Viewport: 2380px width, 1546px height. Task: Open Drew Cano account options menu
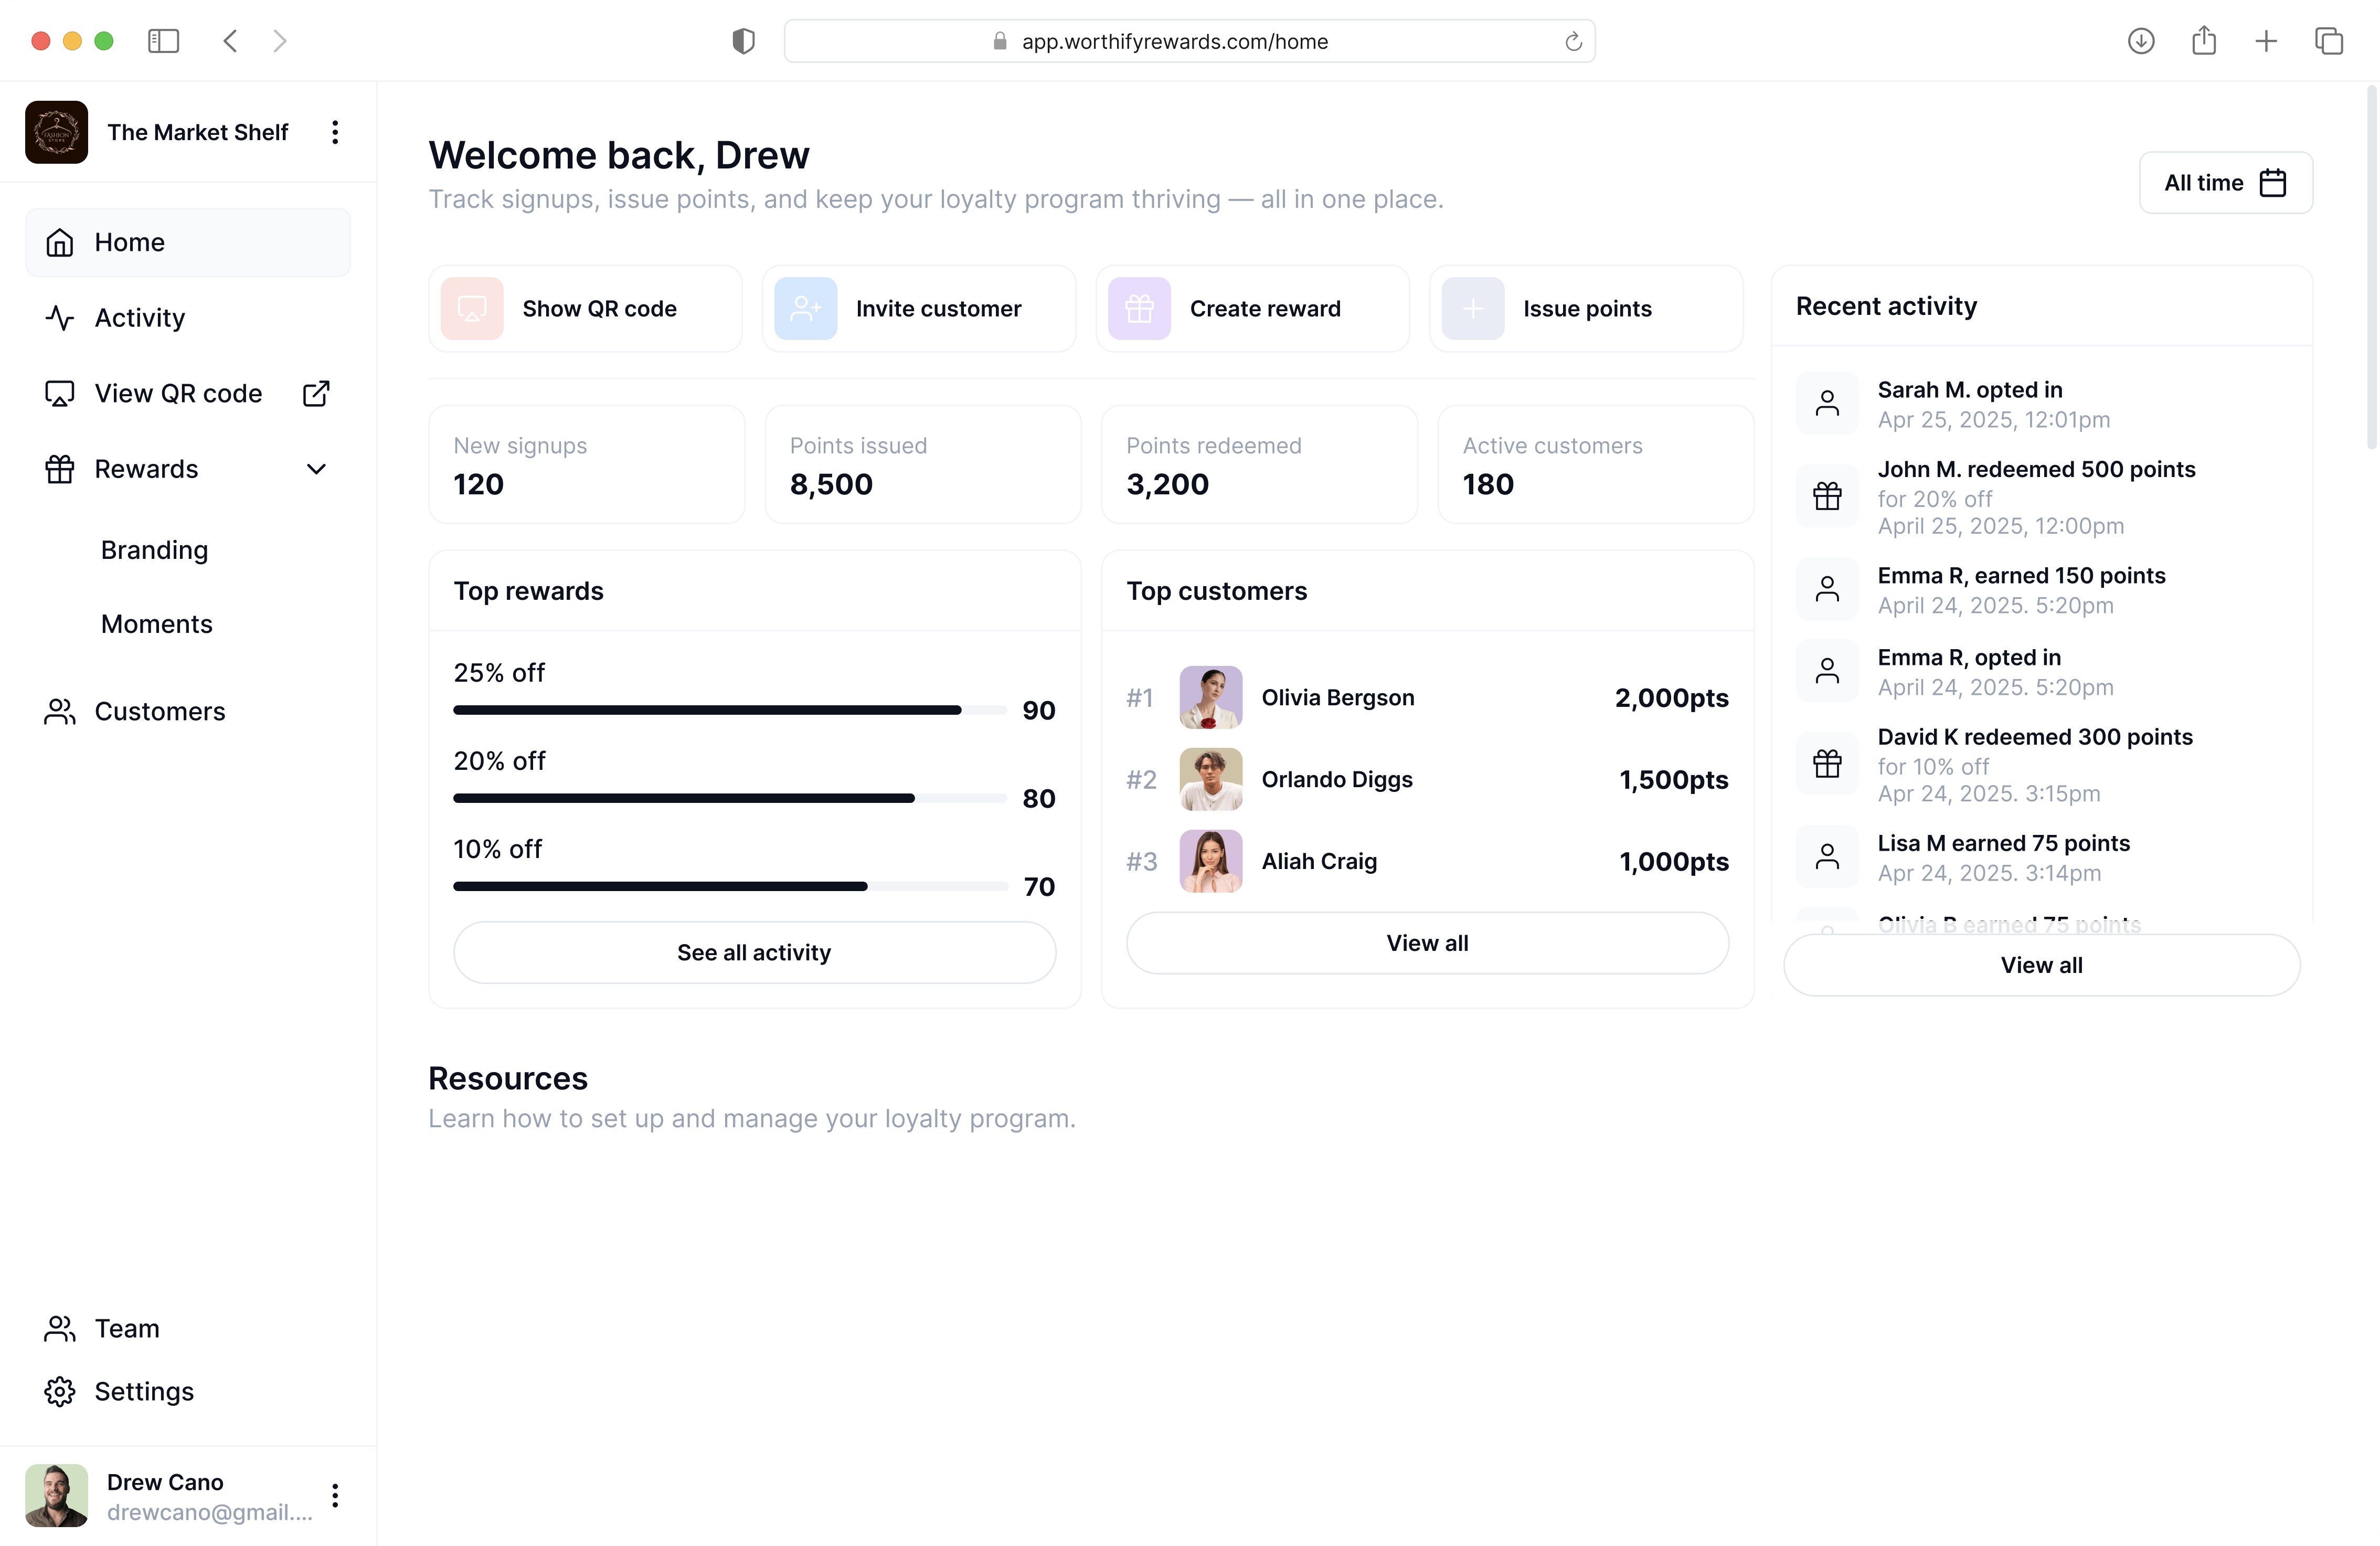(x=335, y=1495)
